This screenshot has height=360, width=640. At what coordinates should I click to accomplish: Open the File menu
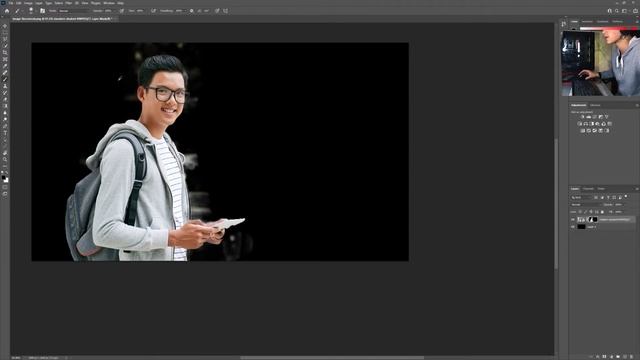[11, 3]
